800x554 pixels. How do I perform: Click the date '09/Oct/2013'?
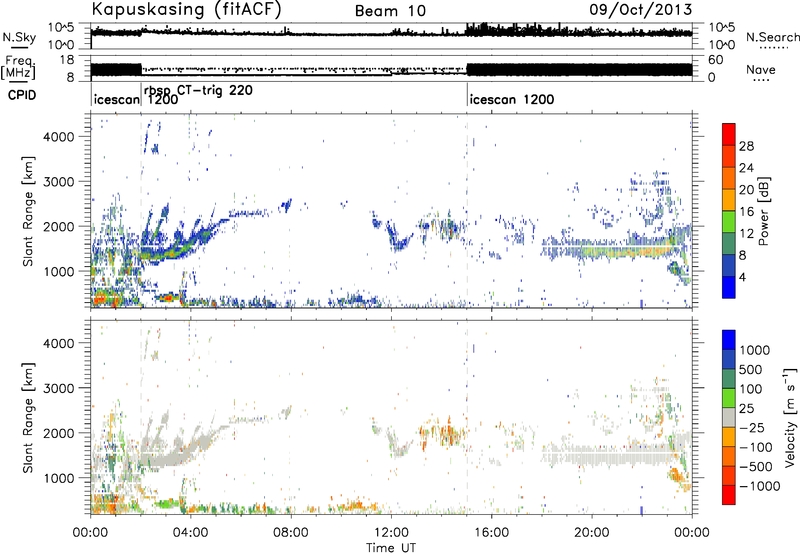point(641,9)
